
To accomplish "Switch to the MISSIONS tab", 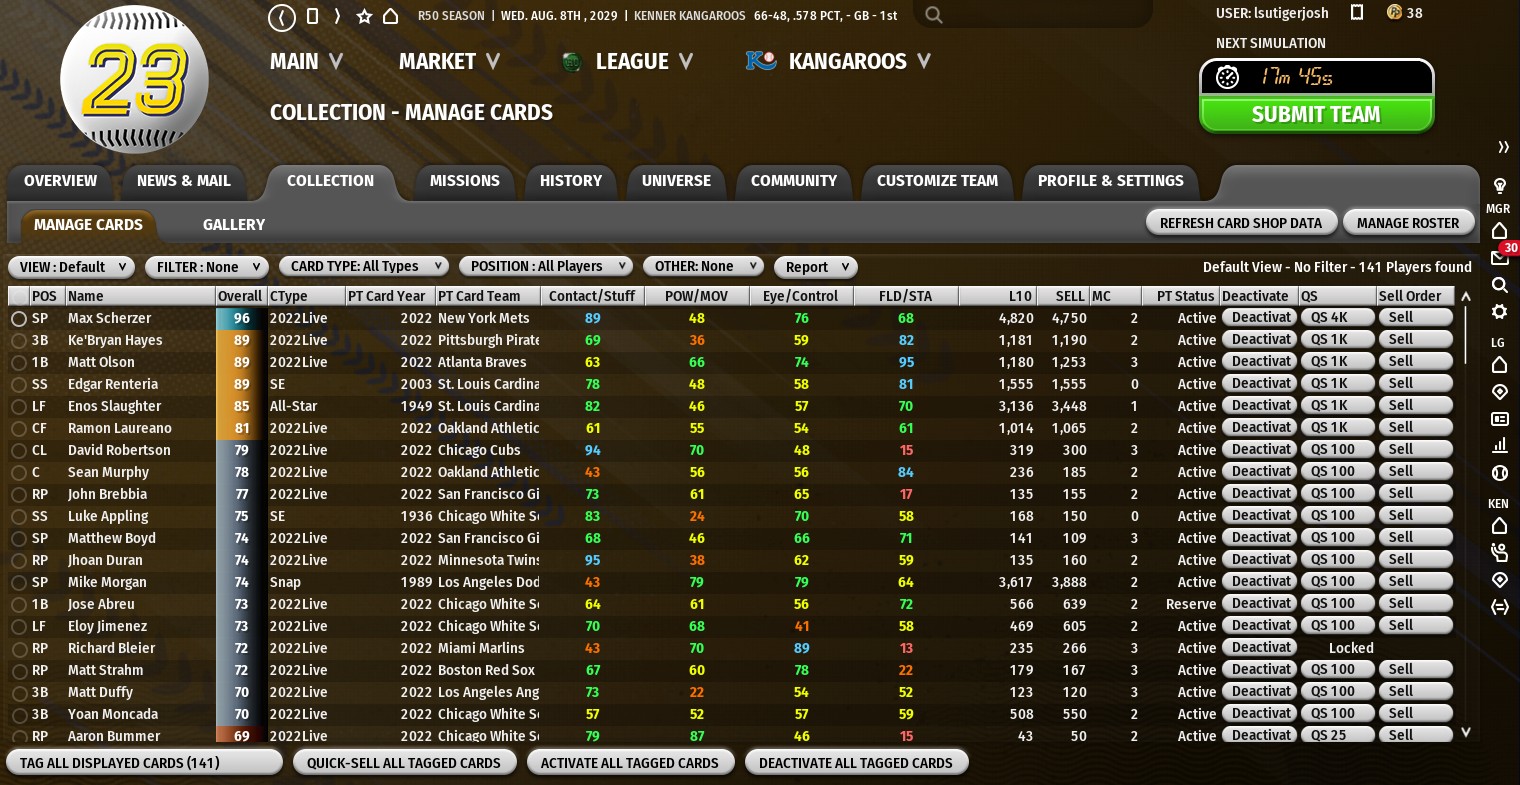I will tap(465, 181).
